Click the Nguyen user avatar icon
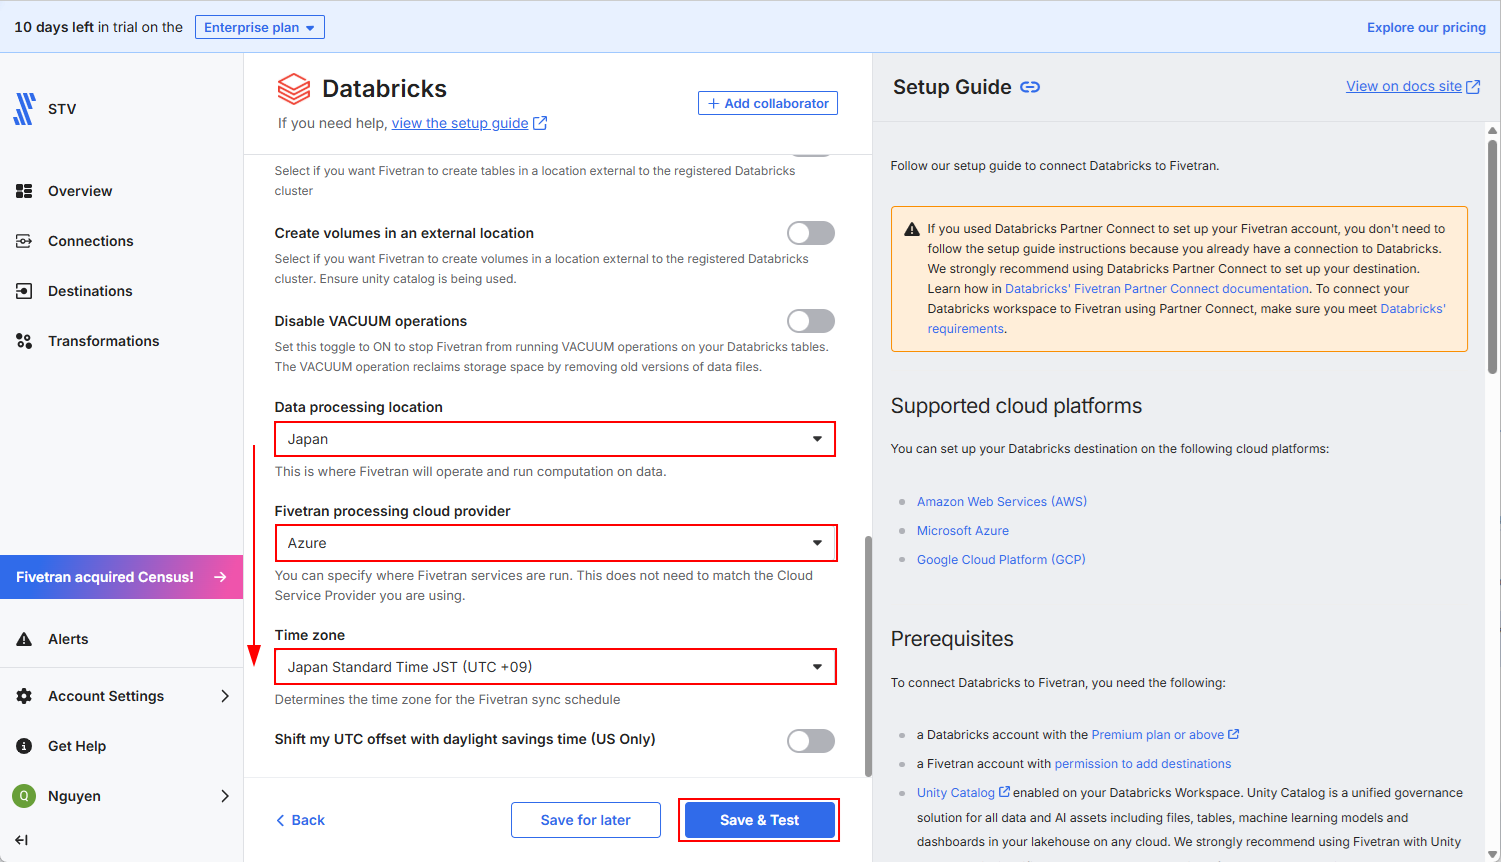Image resolution: width=1501 pixels, height=862 pixels. 24,796
